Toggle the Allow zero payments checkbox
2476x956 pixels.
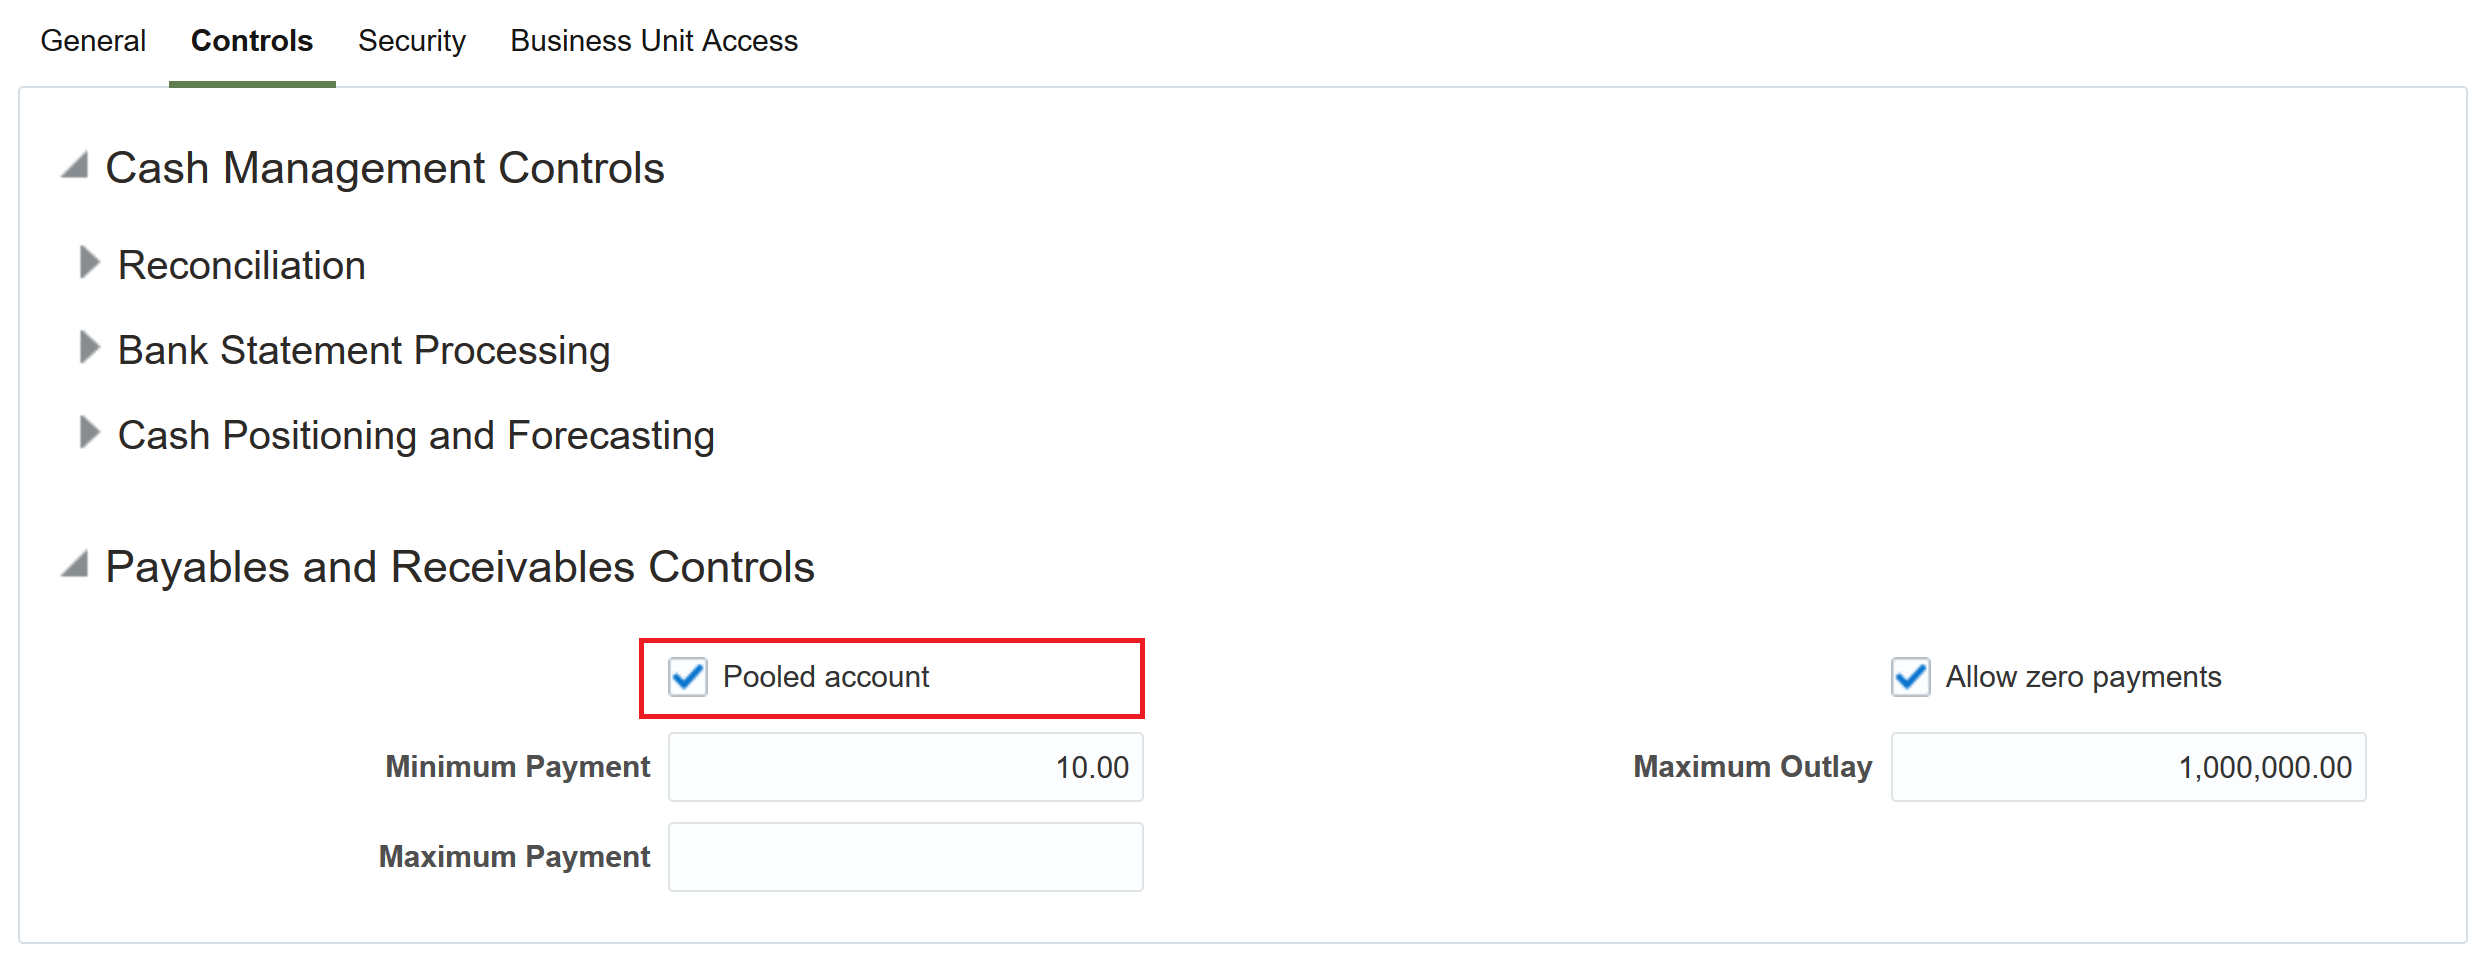(x=1910, y=677)
